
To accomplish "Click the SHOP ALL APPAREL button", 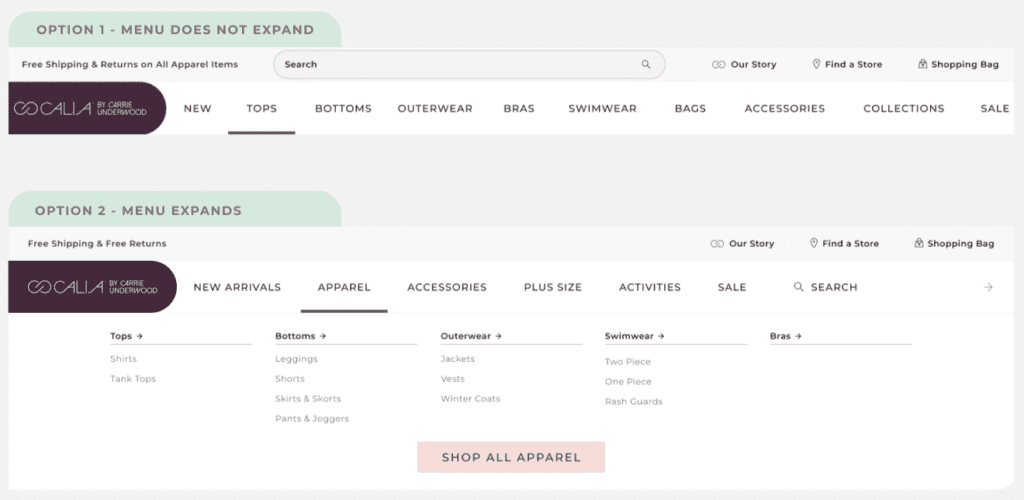I will point(511,458).
